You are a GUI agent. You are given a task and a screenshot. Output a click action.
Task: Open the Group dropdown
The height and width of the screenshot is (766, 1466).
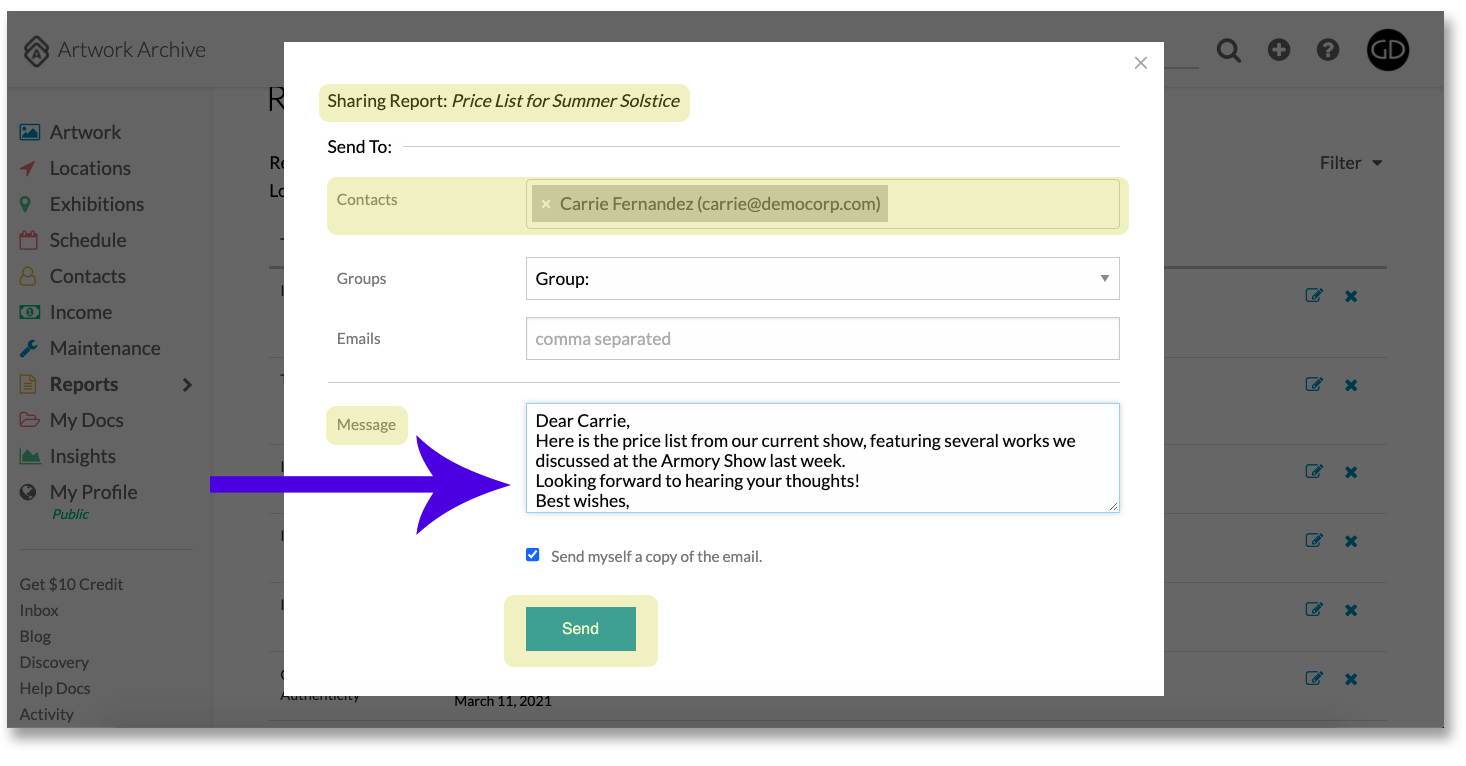pyautogui.click(x=822, y=278)
